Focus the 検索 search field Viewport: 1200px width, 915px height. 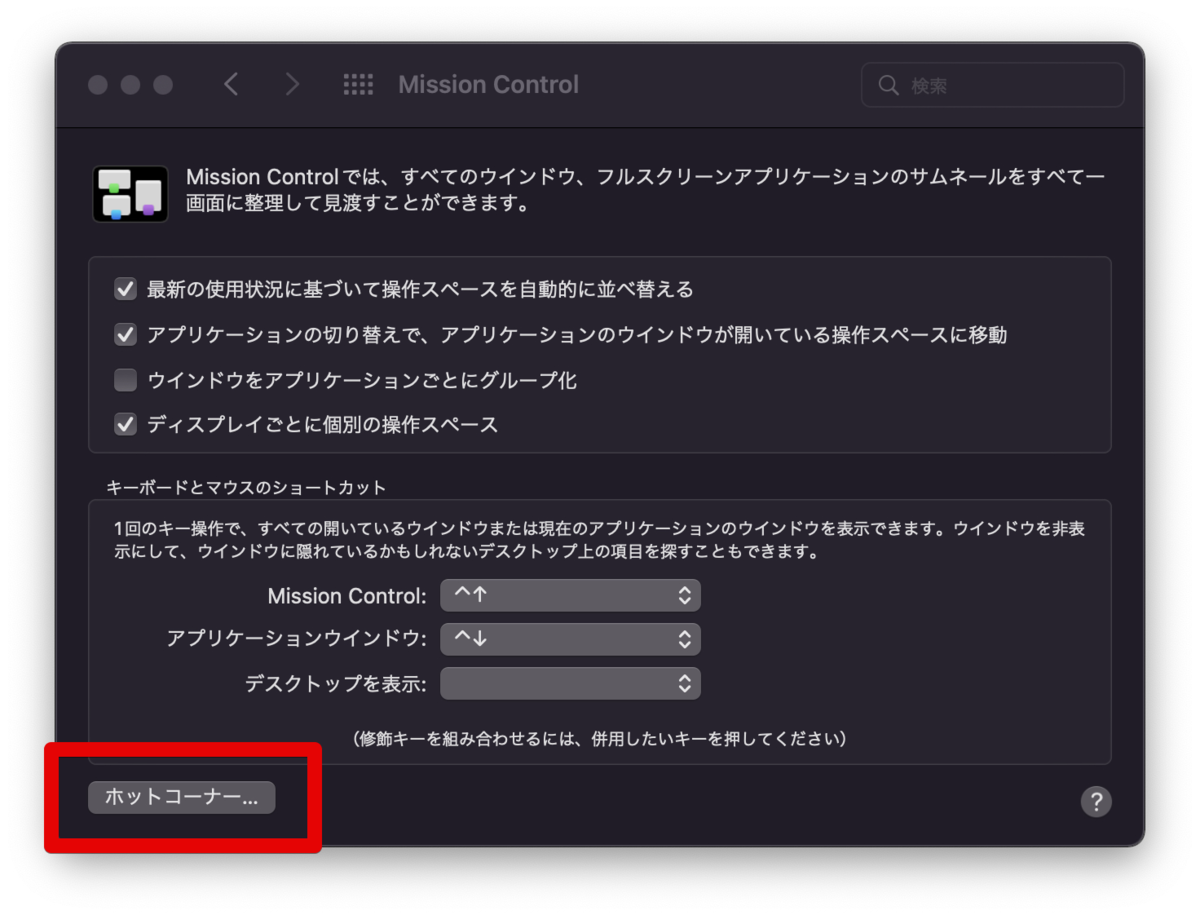tap(993, 85)
